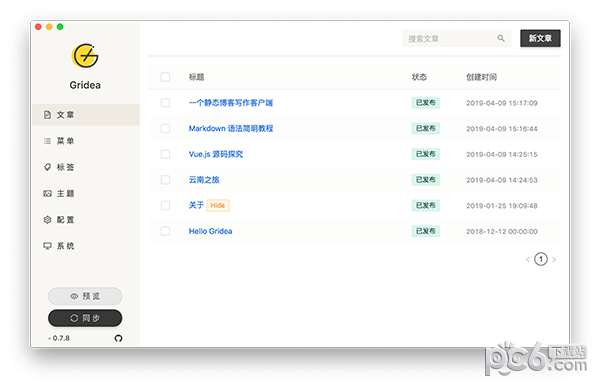Open the post Hello Gridea
The height and width of the screenshot is (388, 600).
click(x=210, y=231)
